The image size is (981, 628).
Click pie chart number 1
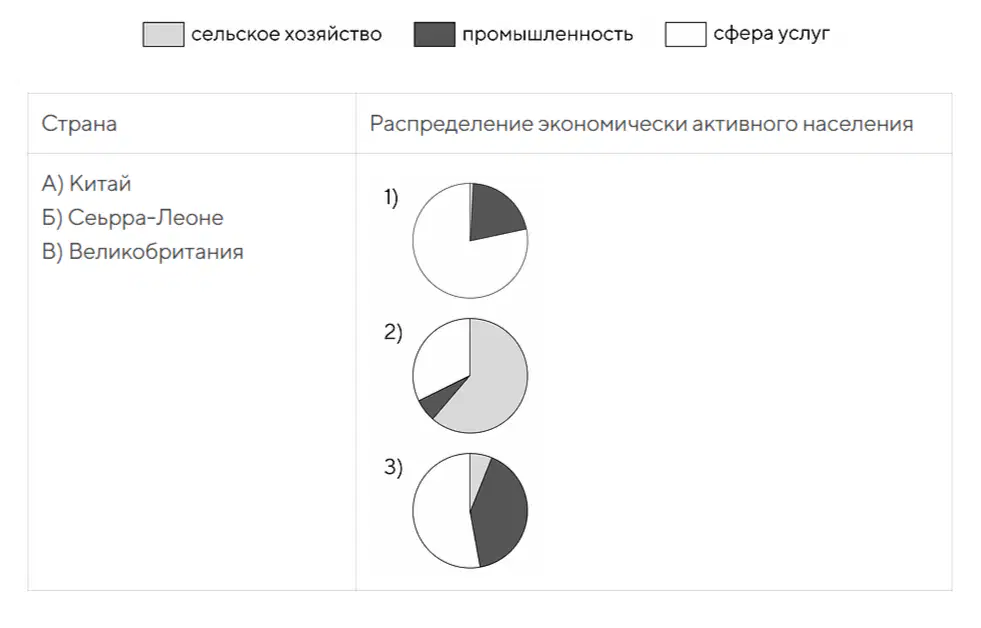[x=470, y=241]
